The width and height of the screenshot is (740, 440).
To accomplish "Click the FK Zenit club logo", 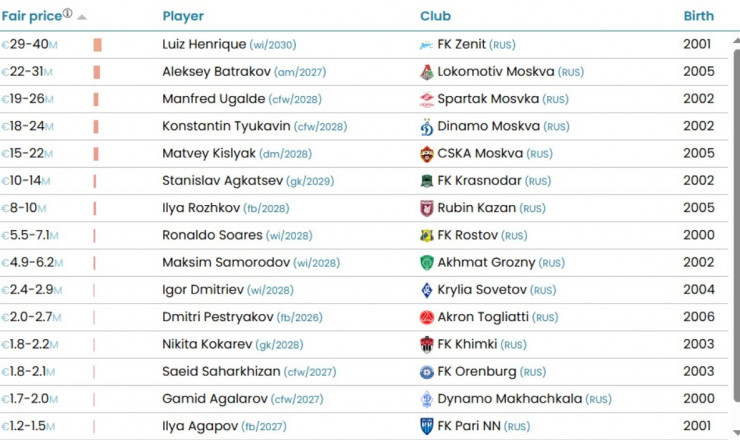I will pos(427,45).
